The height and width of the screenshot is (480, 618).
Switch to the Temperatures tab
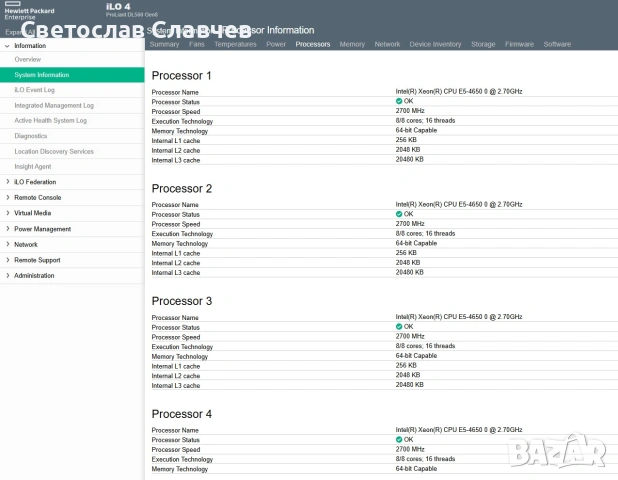pyautogui.click(x=235, y=44)
